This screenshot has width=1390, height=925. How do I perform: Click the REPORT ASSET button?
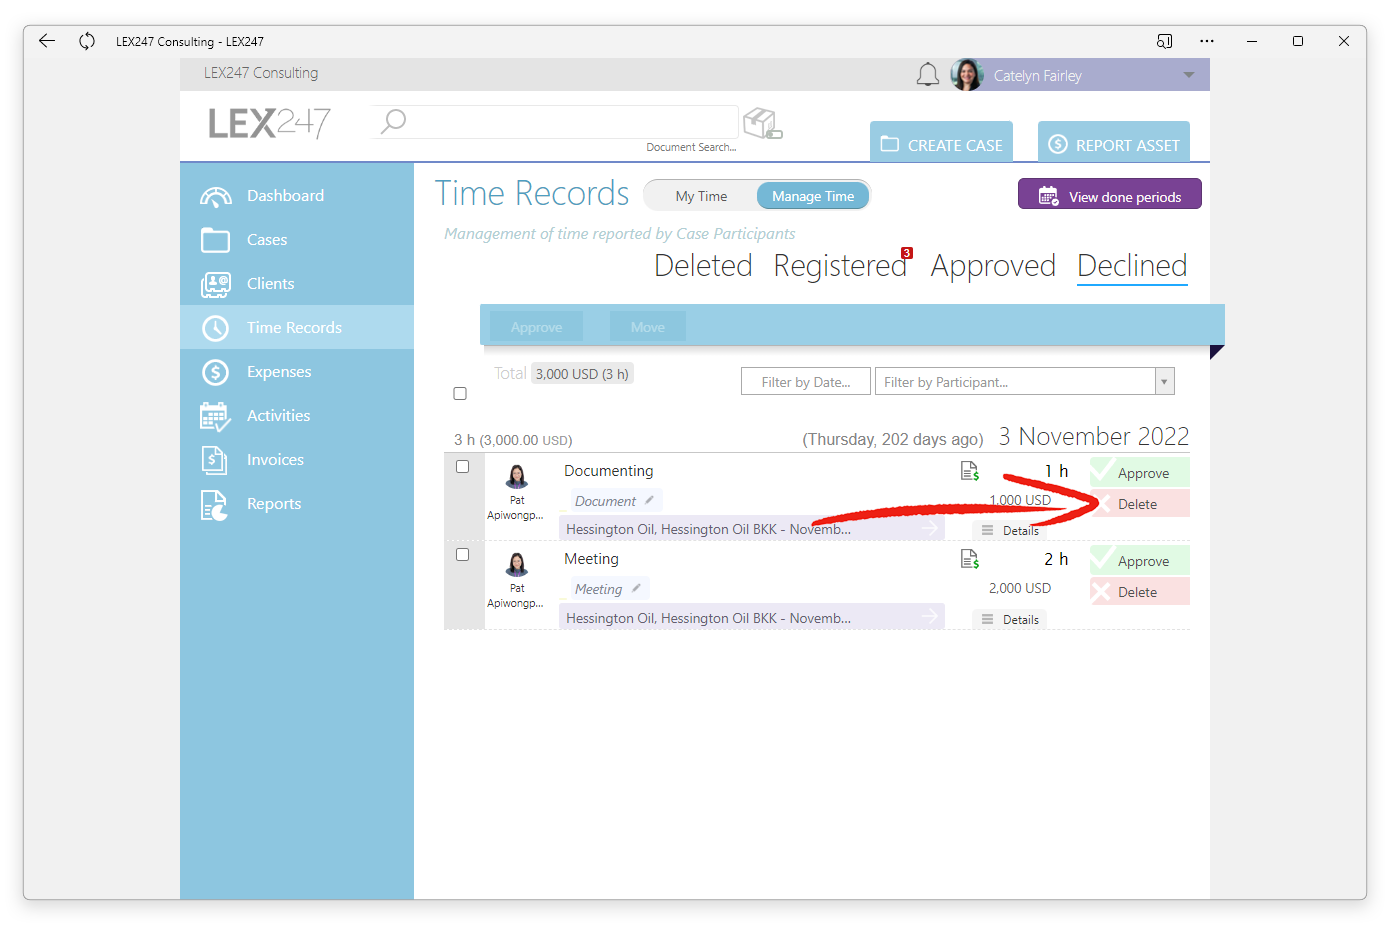point(1114,144)
